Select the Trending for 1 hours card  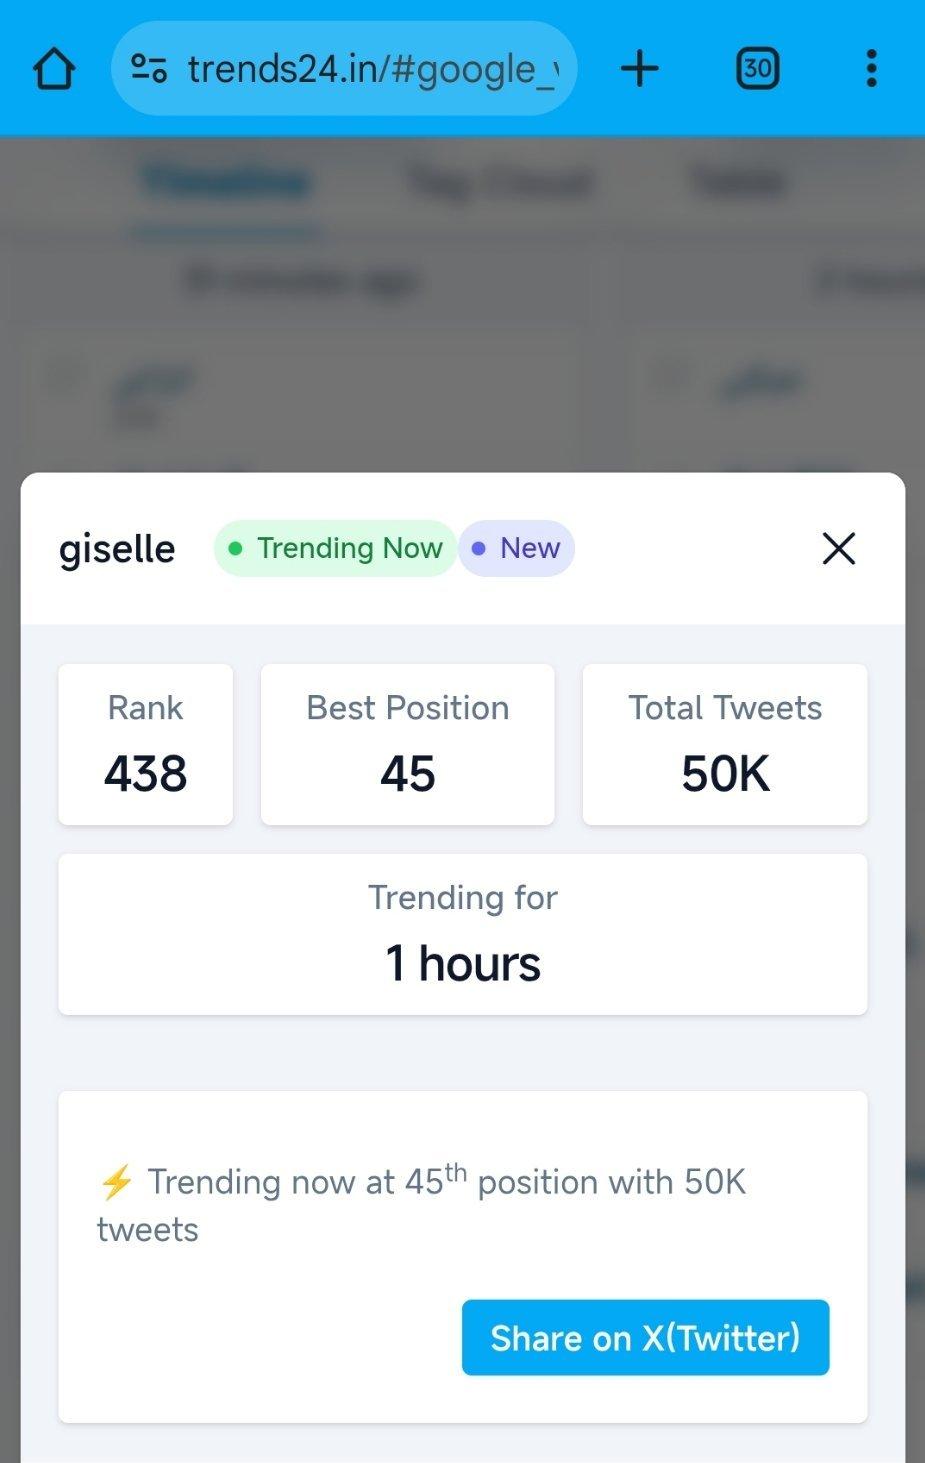pos(463,934)
